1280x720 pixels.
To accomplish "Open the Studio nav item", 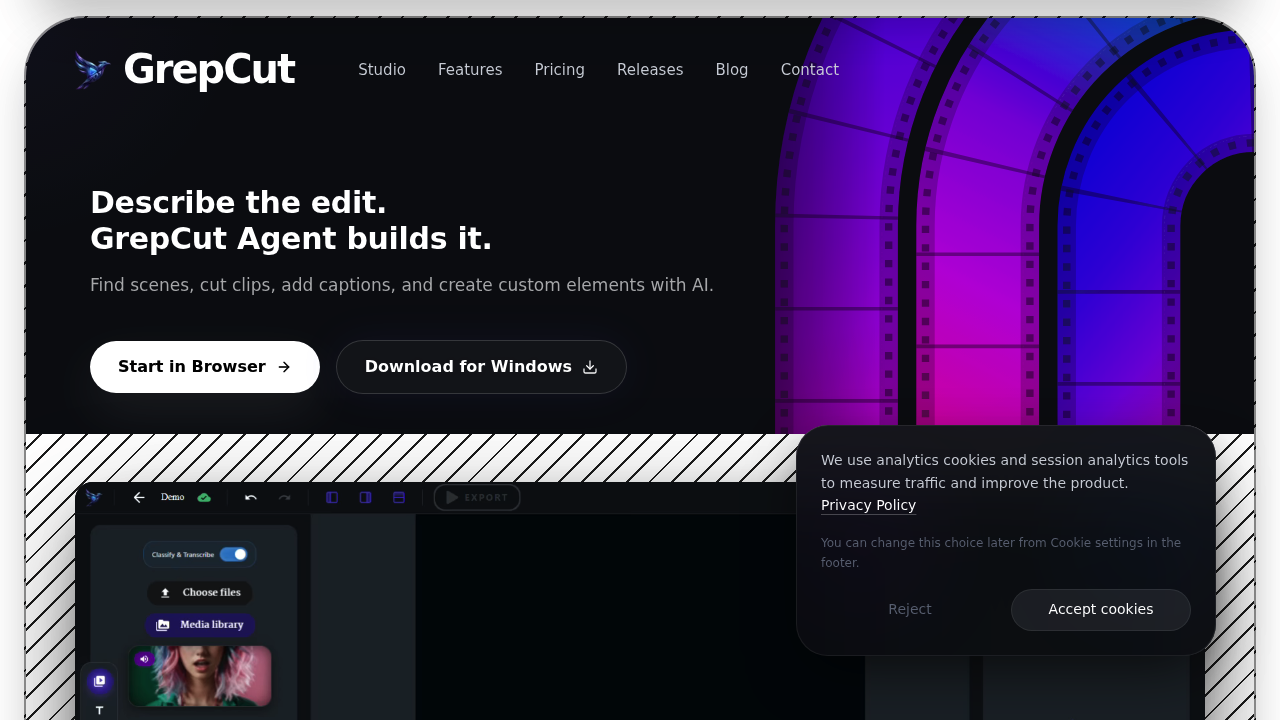I will (382, 70).
